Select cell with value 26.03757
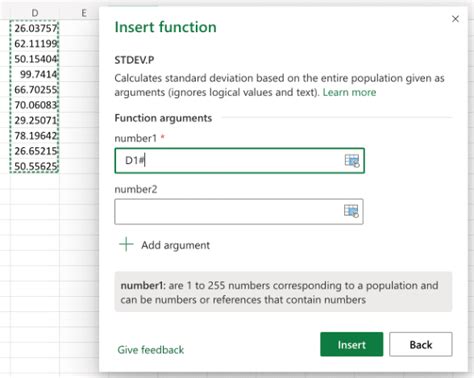The height and width of the screenshot is (378, 474). [x=35, y=28]
